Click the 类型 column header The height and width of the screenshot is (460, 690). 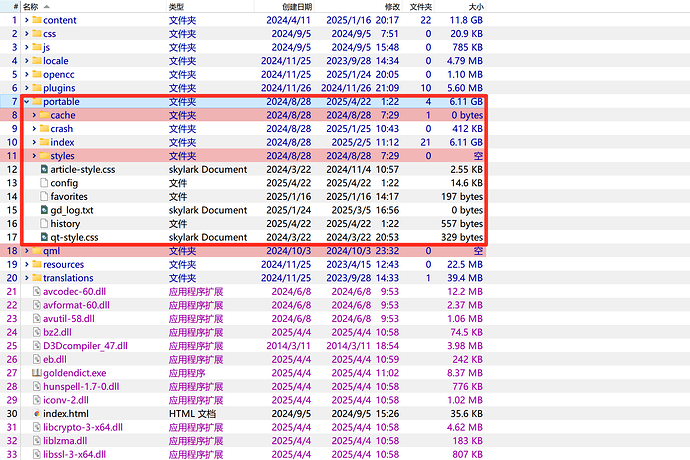pyautogui.click(x=176, y=7)
